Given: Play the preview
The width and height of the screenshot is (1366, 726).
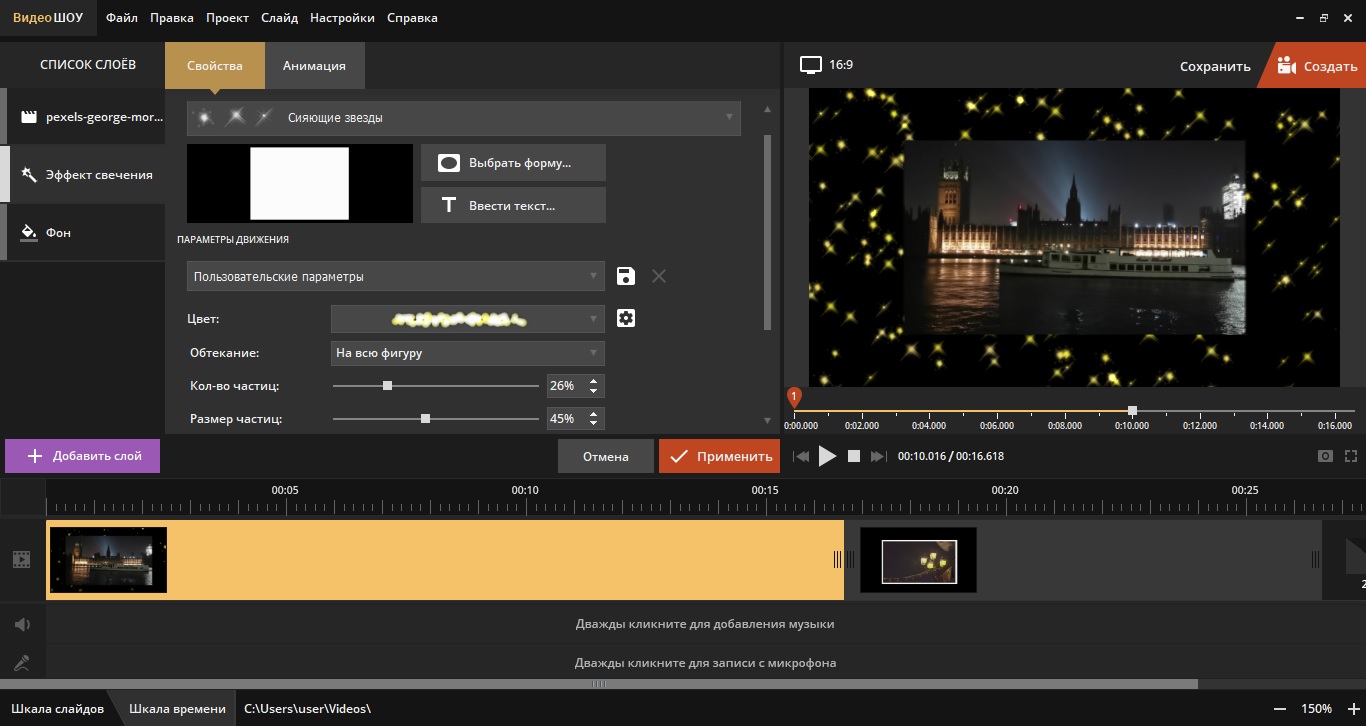Looking at the screenshot, I should click(827, 456).
